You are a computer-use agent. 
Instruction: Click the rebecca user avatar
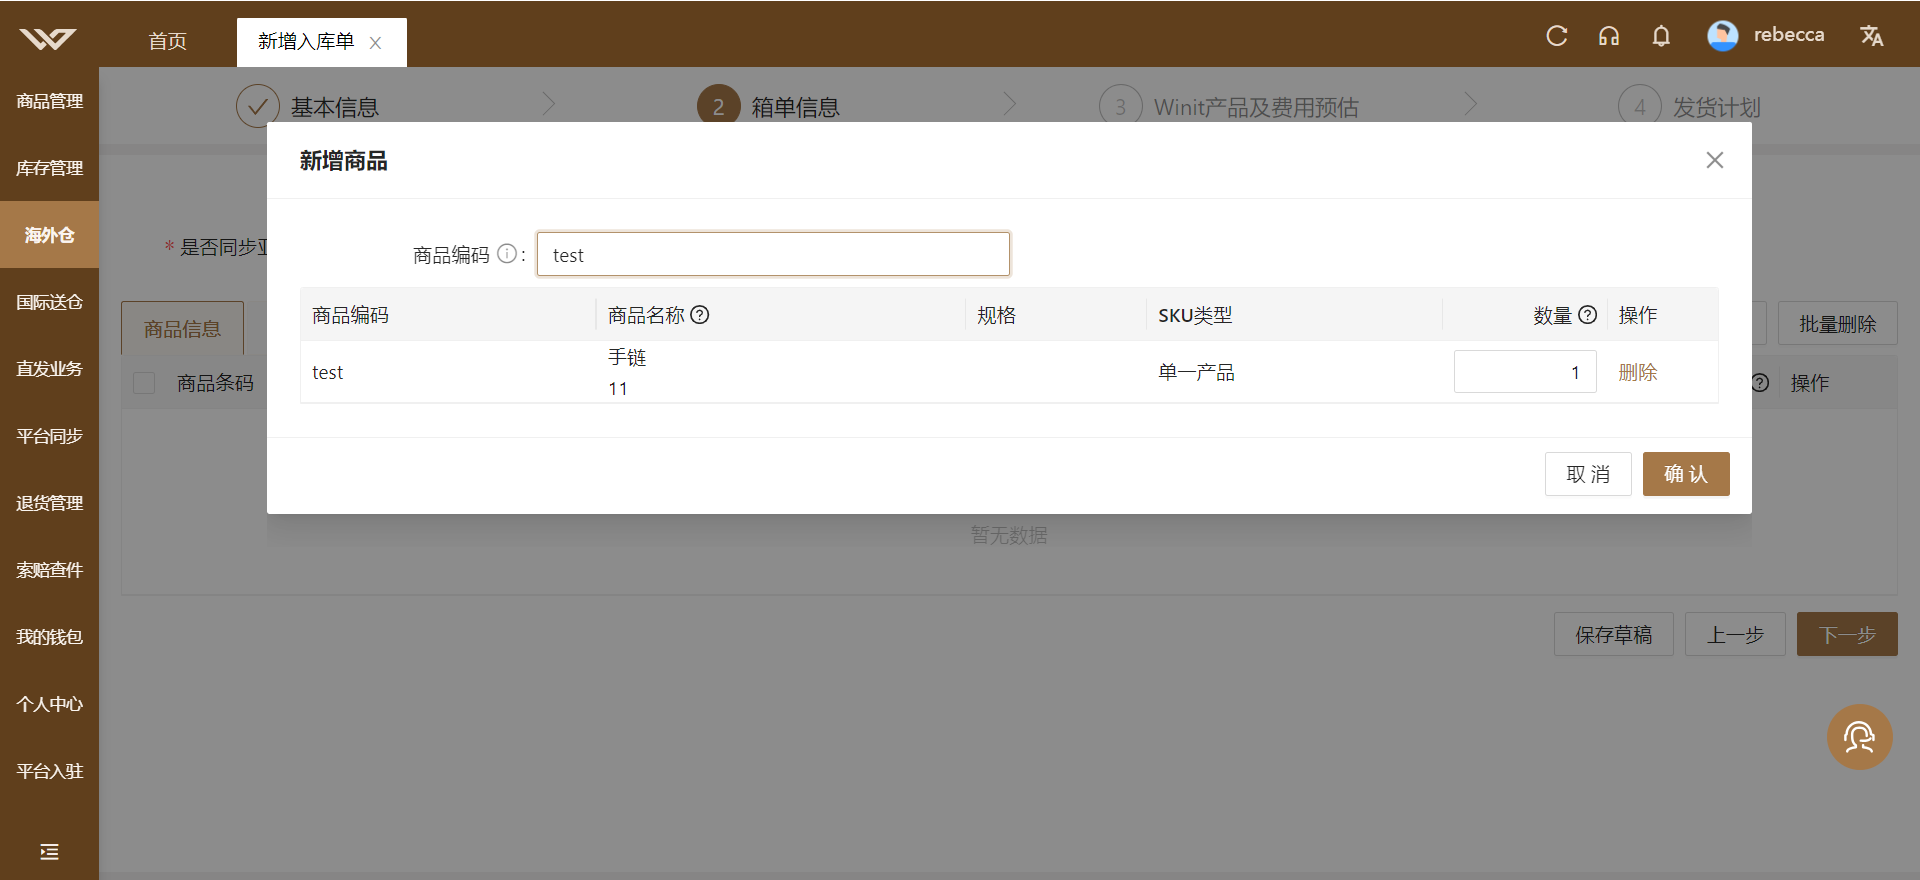1722,36
